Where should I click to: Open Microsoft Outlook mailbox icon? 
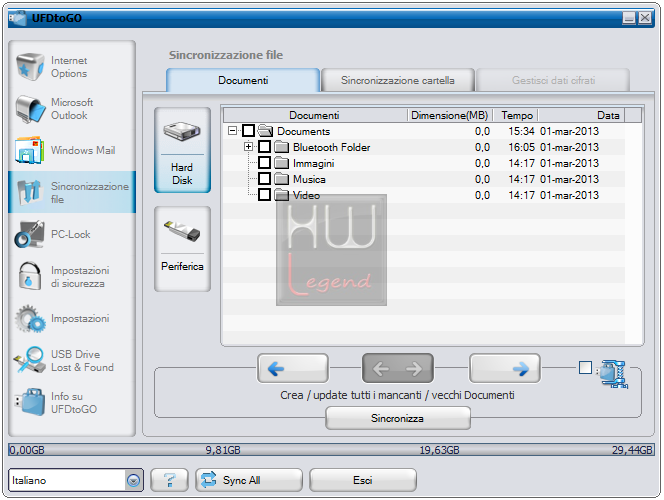(x=30, y=109)
